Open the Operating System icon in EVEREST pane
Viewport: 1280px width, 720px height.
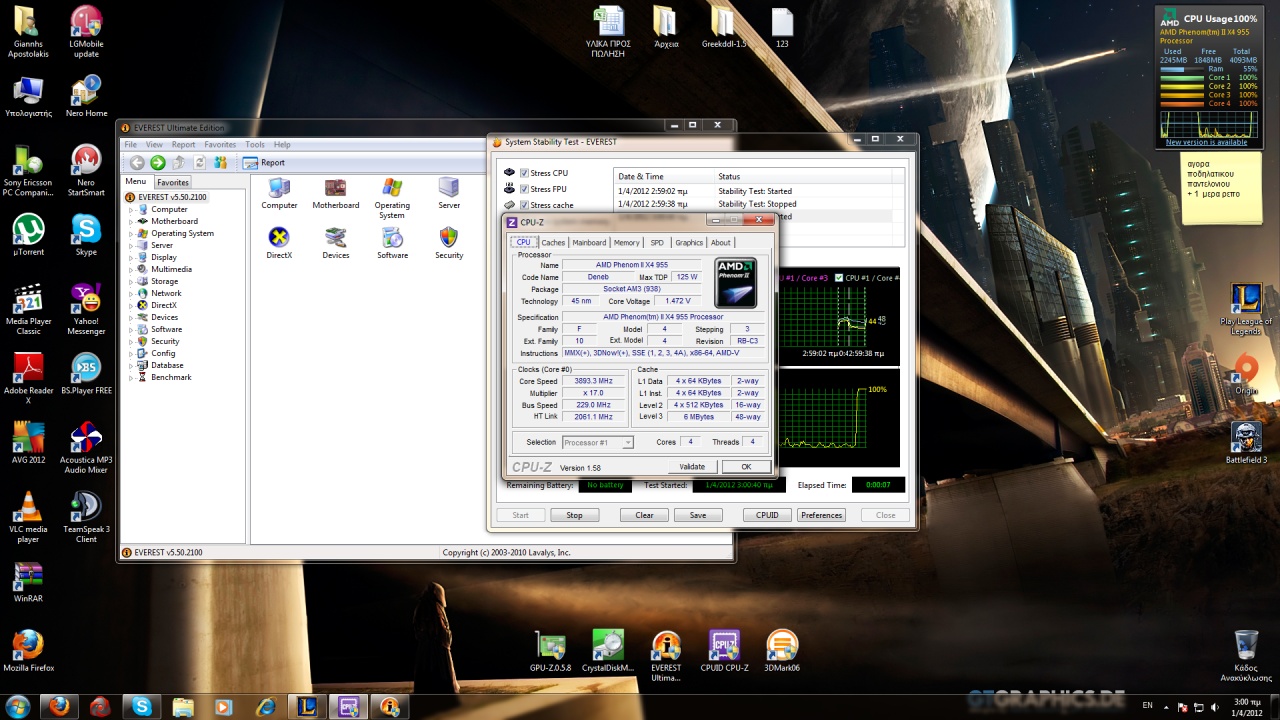[392, 199]
